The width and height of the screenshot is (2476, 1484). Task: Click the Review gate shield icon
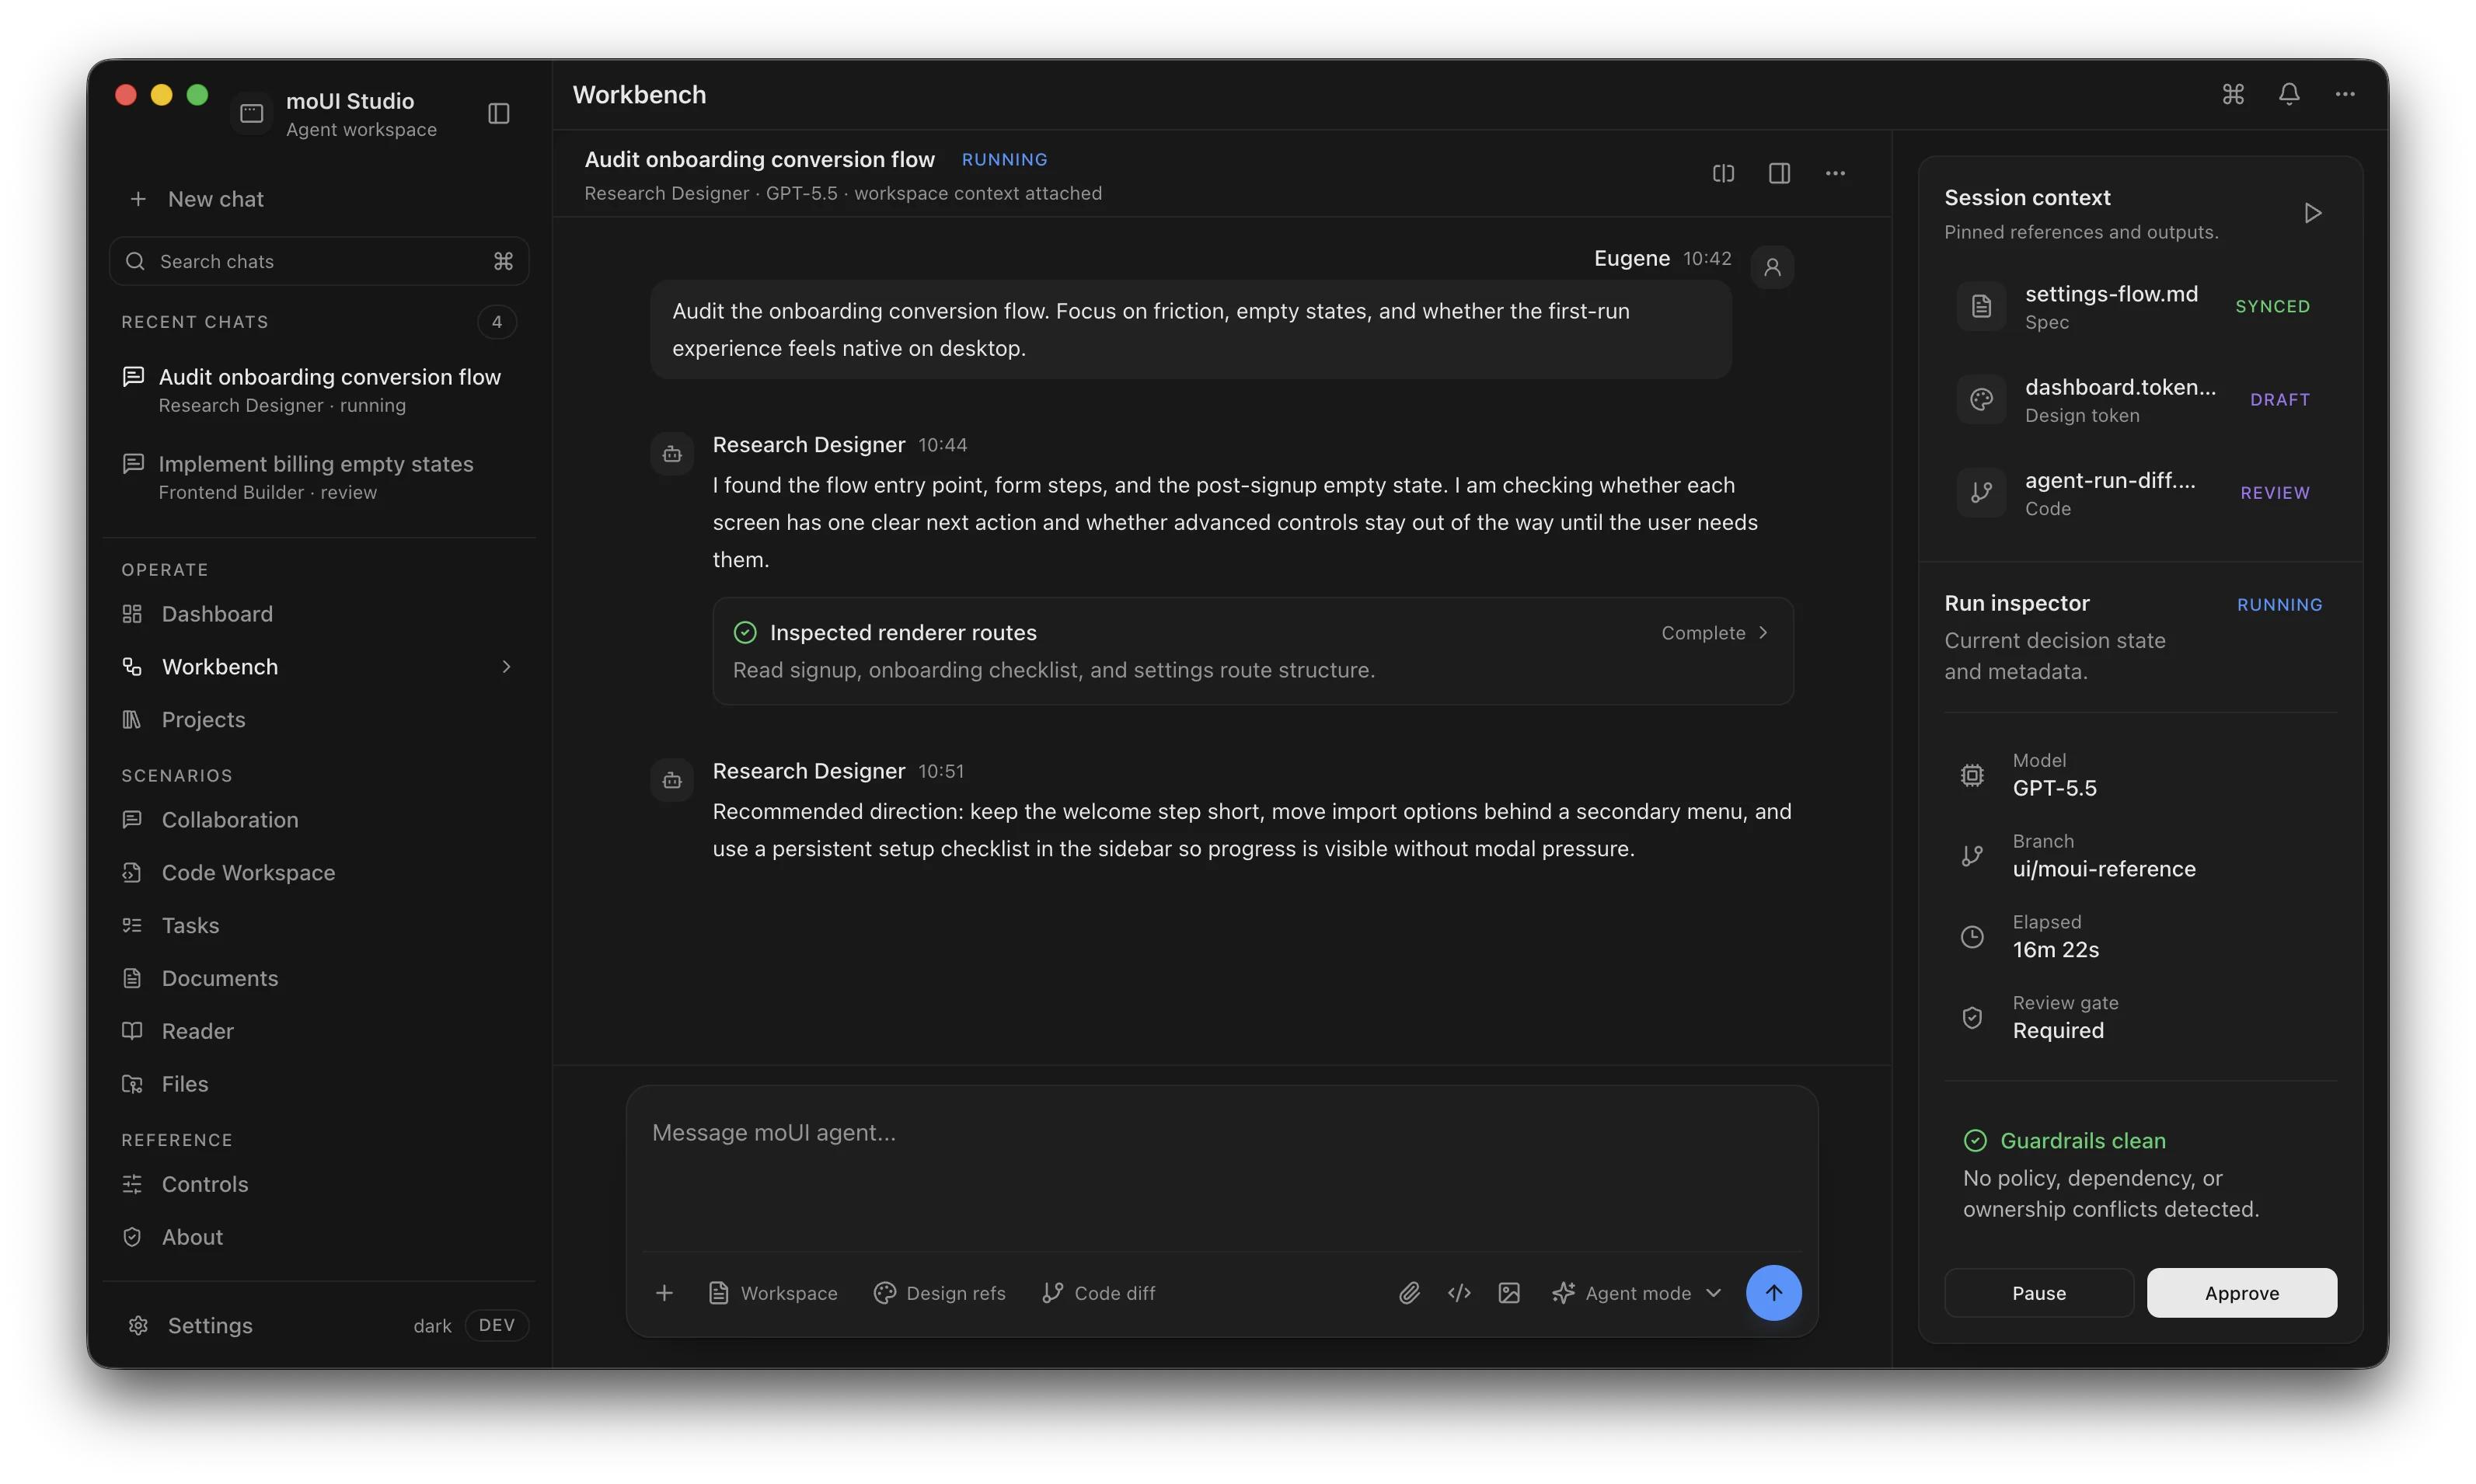pos(1972,1017)
